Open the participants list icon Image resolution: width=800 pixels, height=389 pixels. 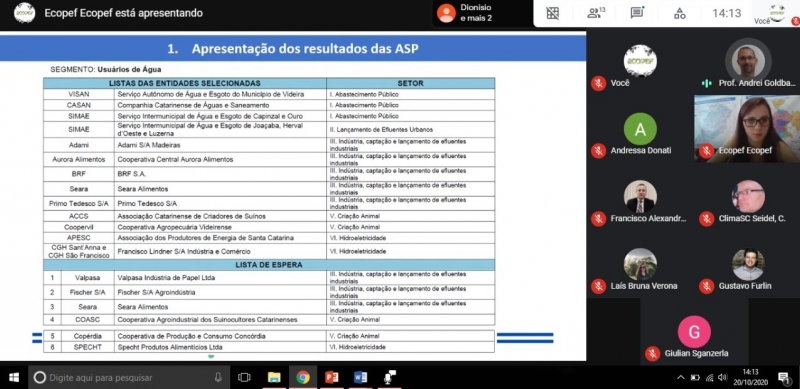coord(595,13)
